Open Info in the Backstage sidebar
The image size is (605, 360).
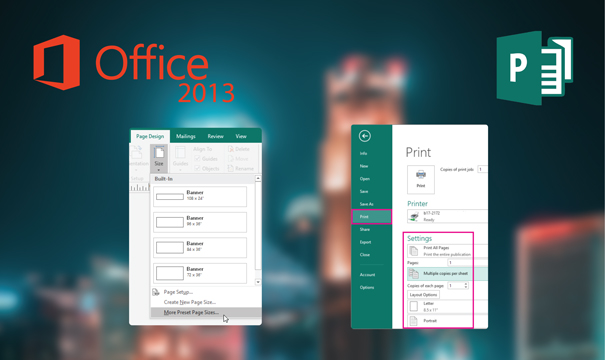363,153
